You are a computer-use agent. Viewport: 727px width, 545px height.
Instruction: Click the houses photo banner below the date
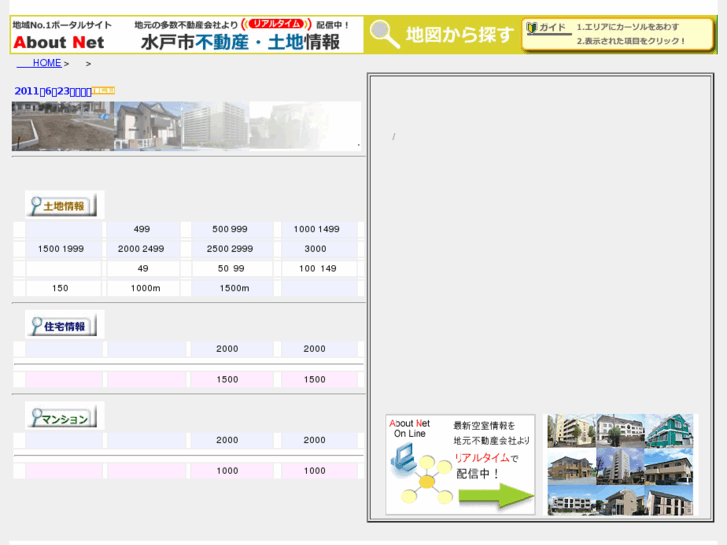click(186, 126)
